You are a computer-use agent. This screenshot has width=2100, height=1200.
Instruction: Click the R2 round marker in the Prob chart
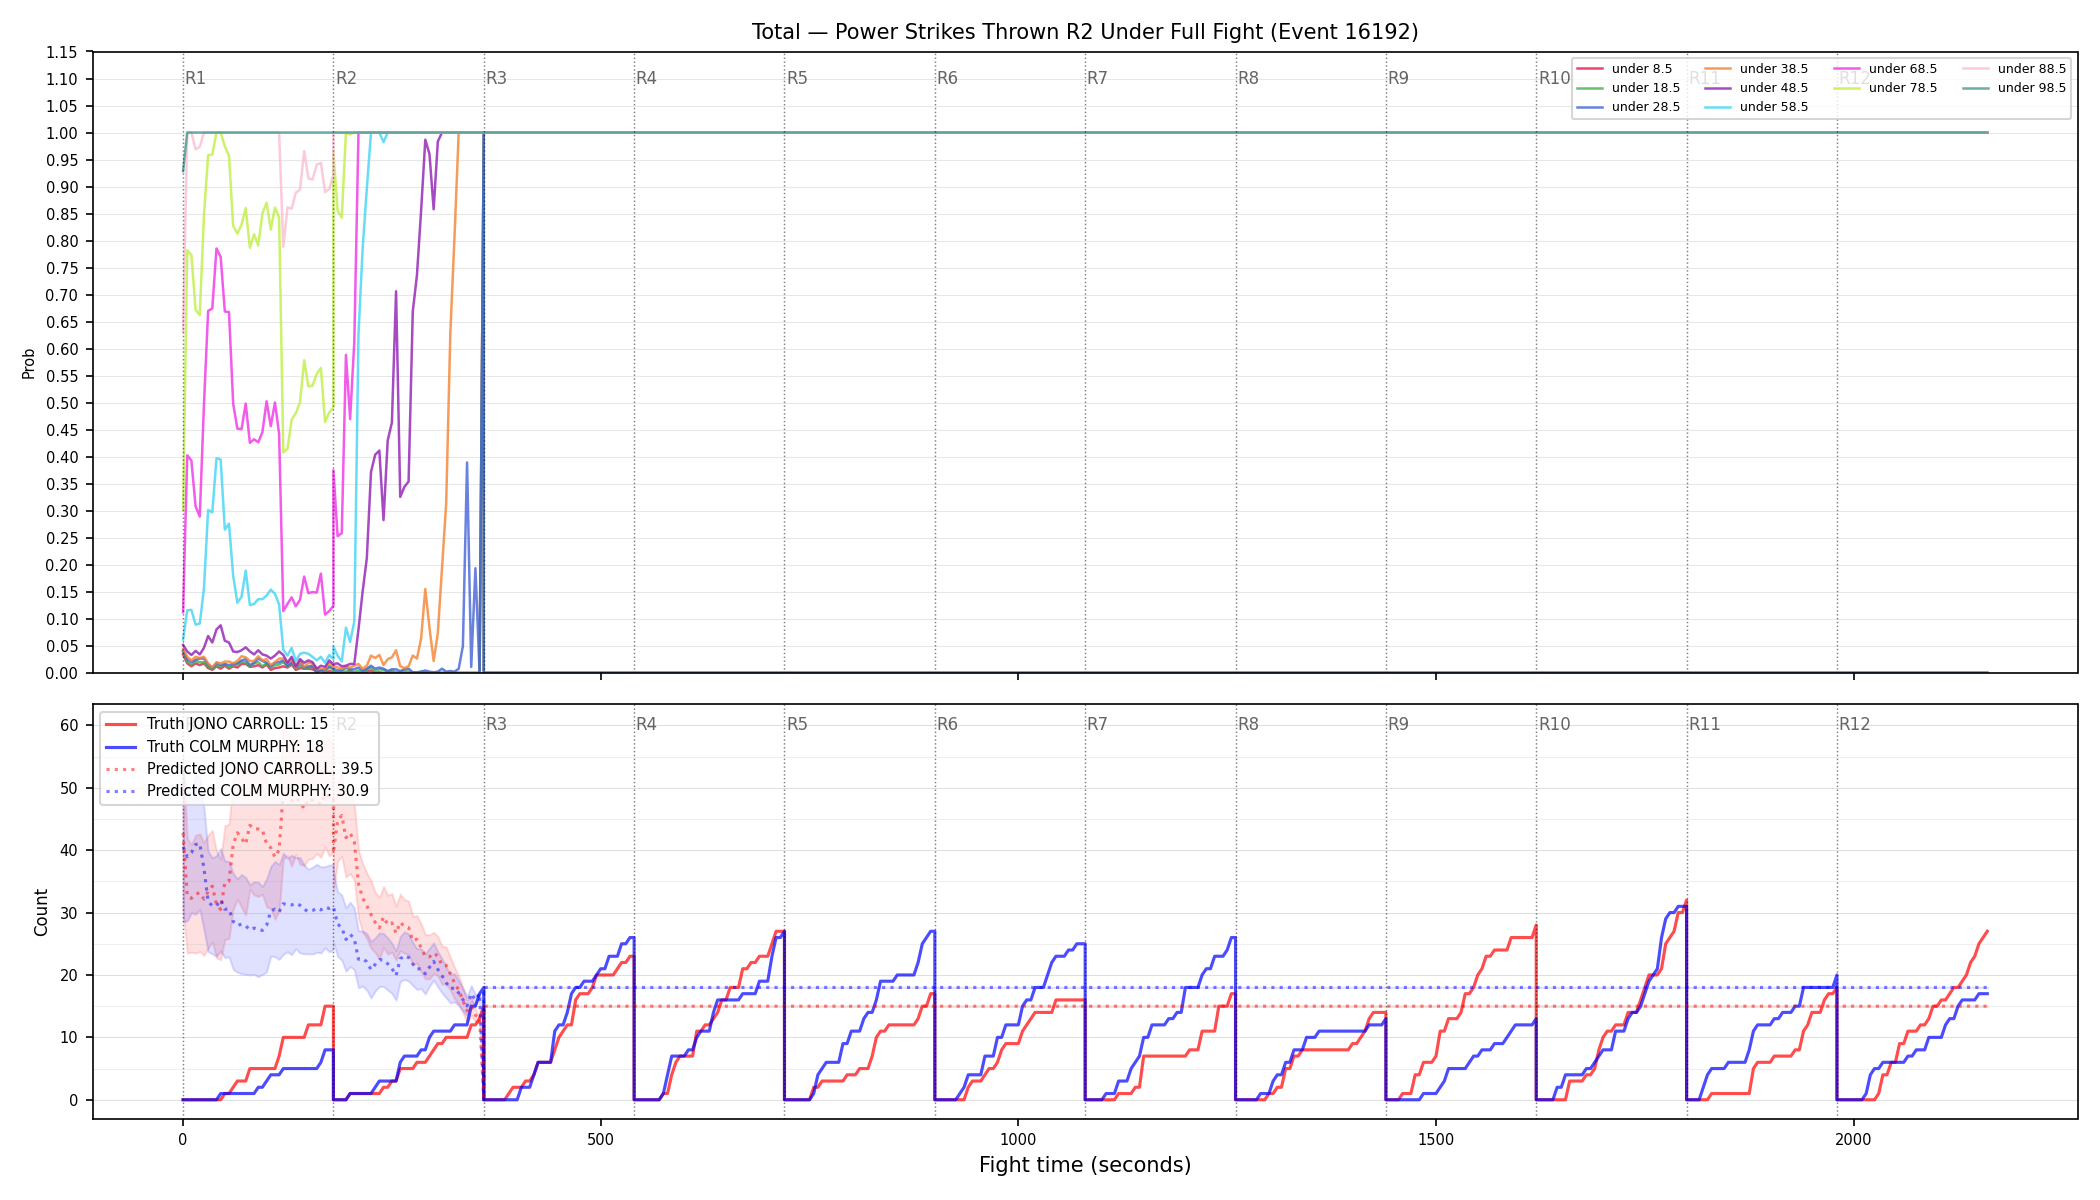pos(346,78)
